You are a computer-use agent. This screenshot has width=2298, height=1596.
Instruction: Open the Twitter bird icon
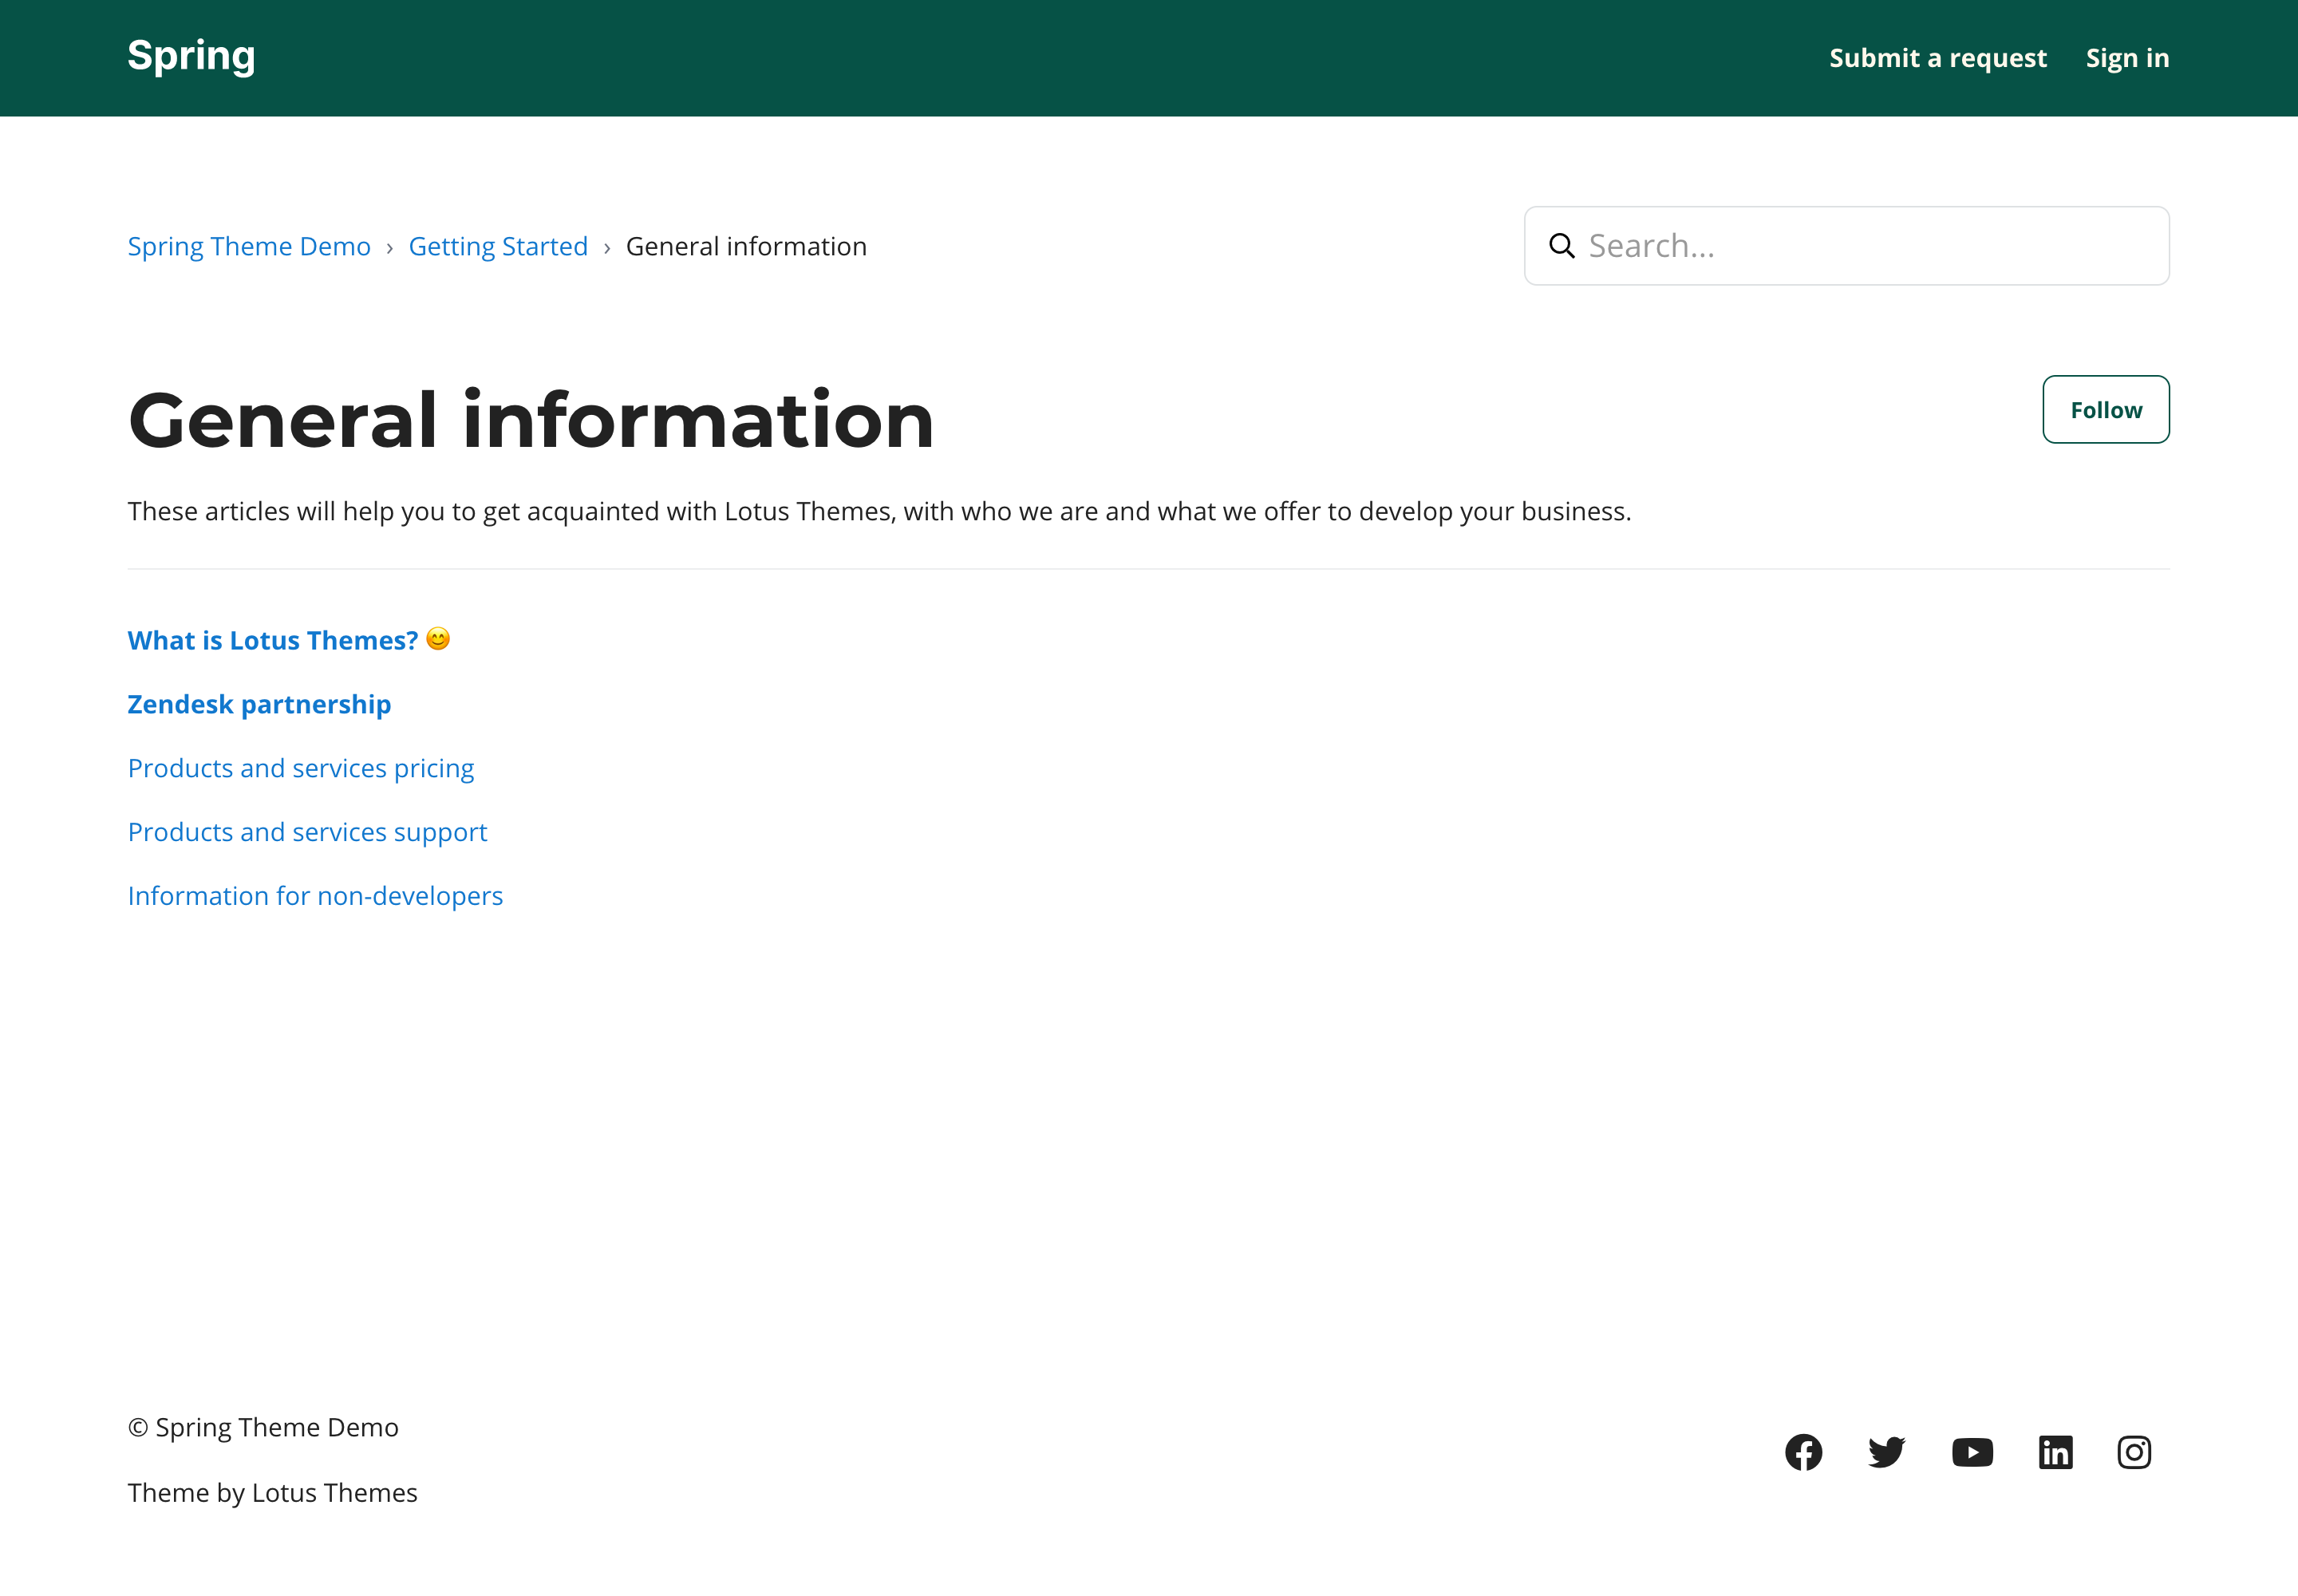(1886, 1452)
